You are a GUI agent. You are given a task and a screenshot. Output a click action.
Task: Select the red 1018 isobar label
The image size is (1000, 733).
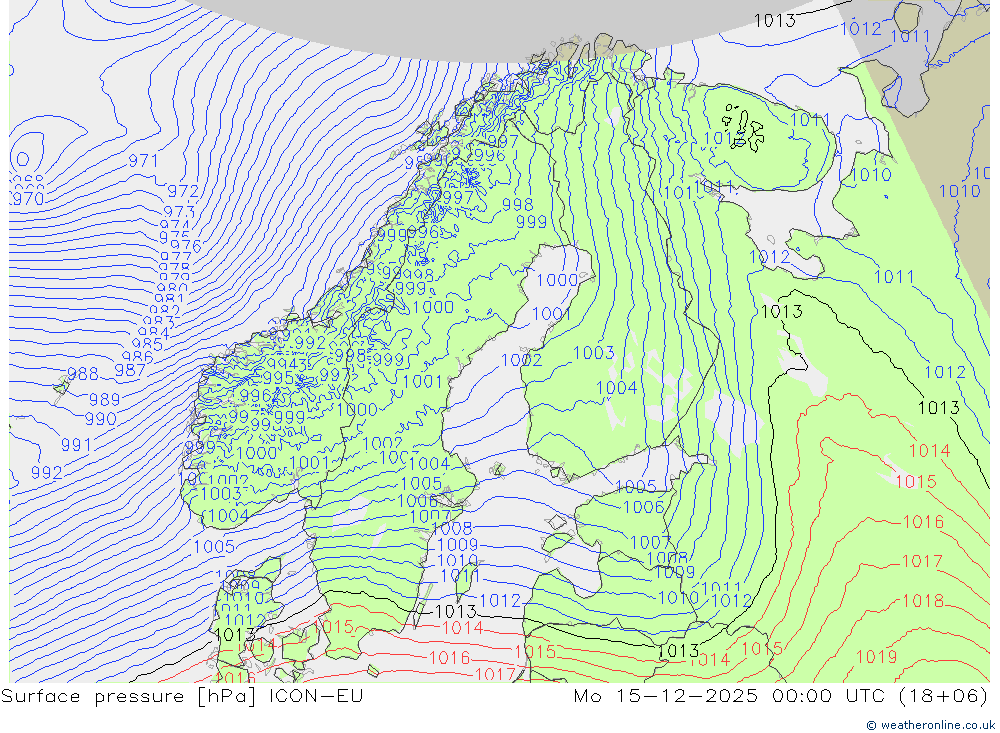click(923, 600)
